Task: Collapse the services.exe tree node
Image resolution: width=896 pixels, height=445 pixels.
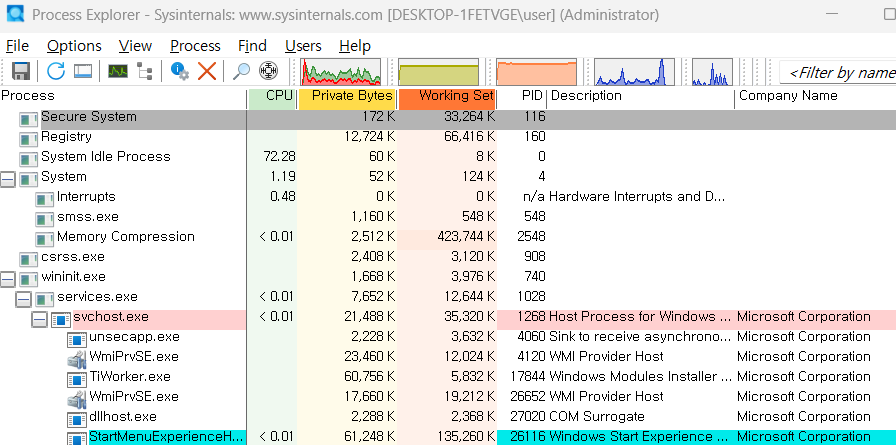Action: click(x=23, y=299)
